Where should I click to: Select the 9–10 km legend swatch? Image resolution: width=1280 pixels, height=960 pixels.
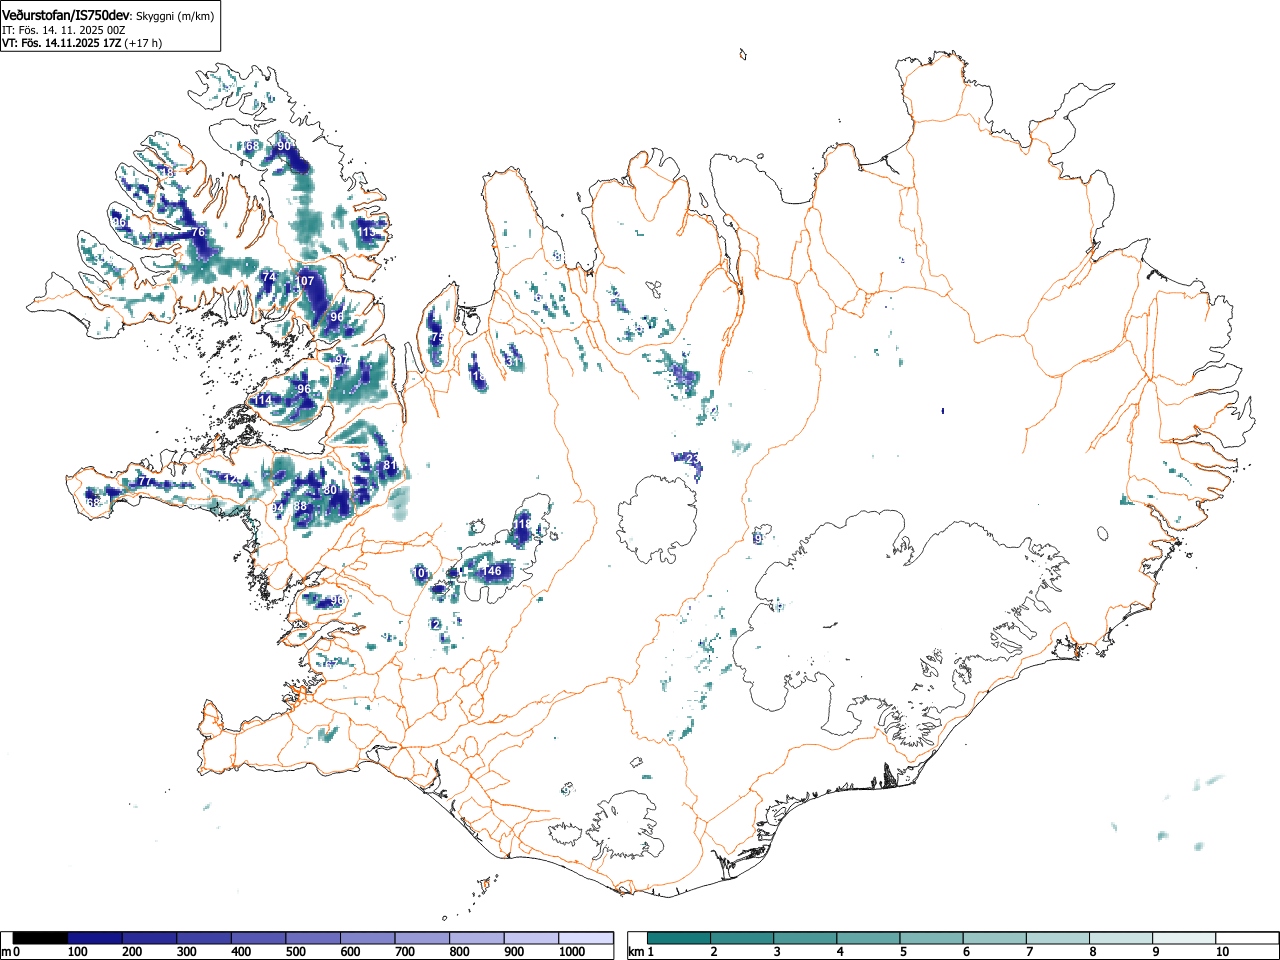click(1183, 938)
